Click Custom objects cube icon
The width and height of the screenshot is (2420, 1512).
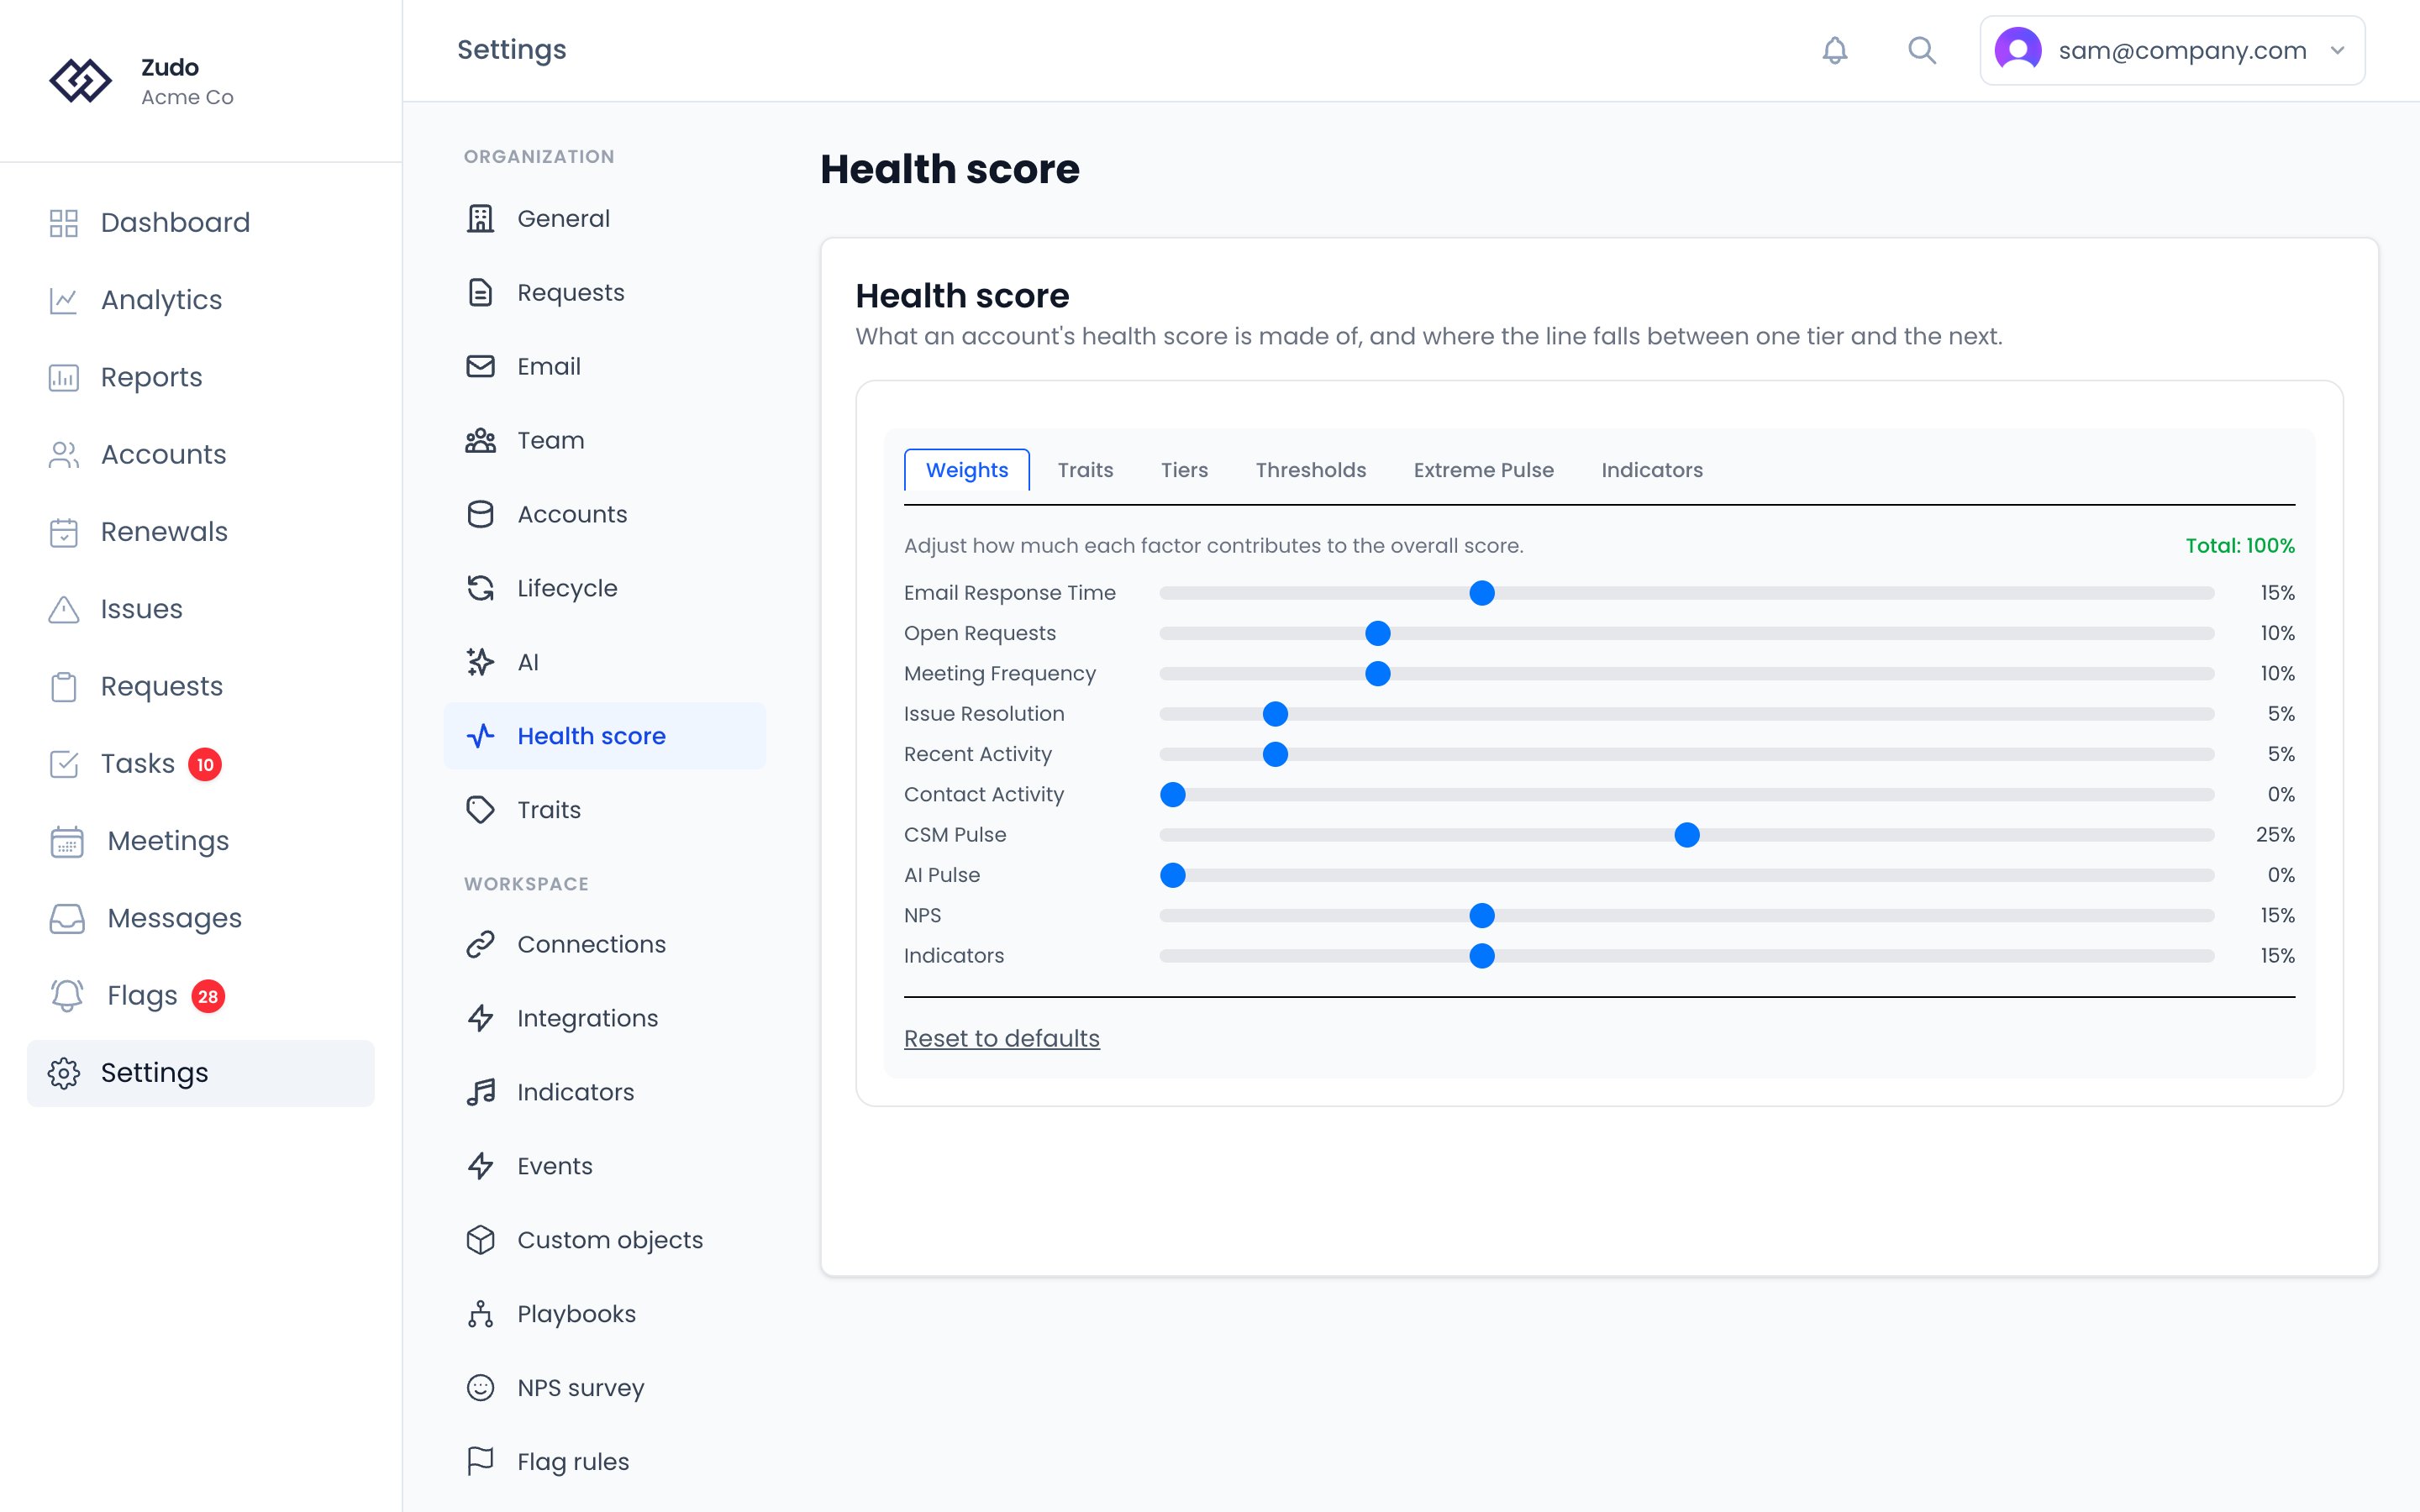(x=481, y=1240)
